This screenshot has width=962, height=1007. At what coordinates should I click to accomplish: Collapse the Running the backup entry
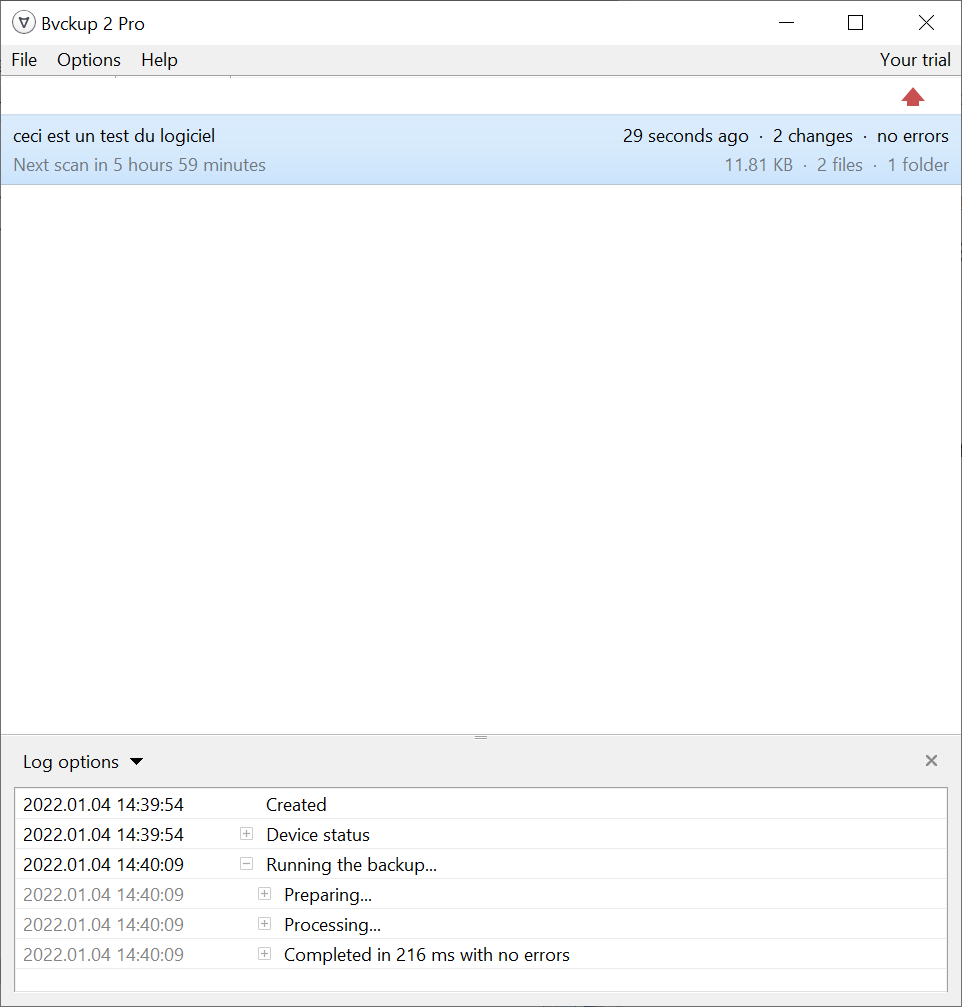(246, 864)
